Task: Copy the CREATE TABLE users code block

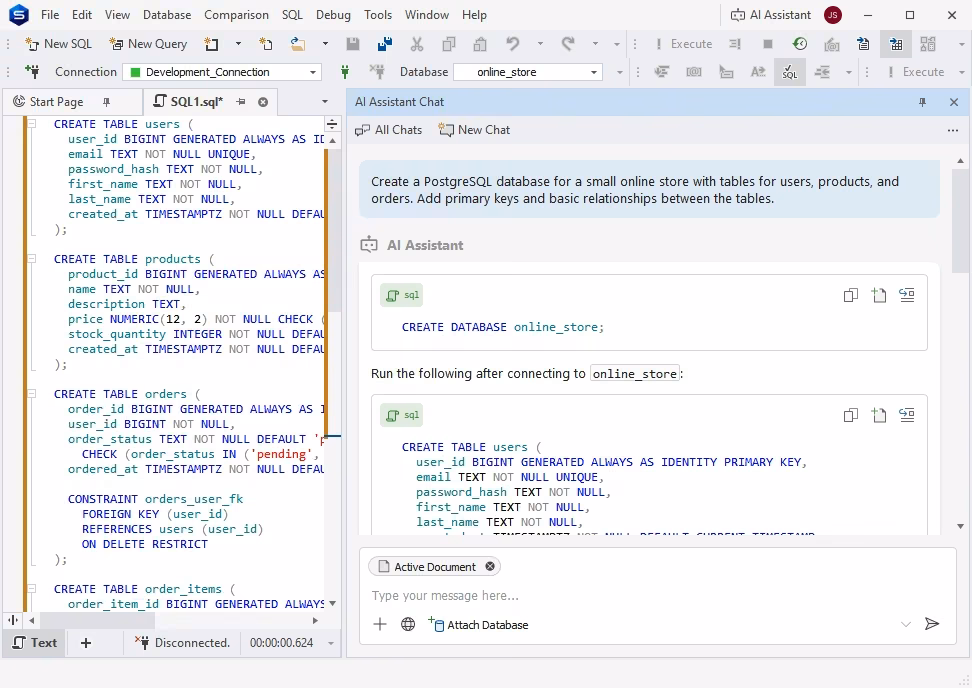Action: point(850,415)
